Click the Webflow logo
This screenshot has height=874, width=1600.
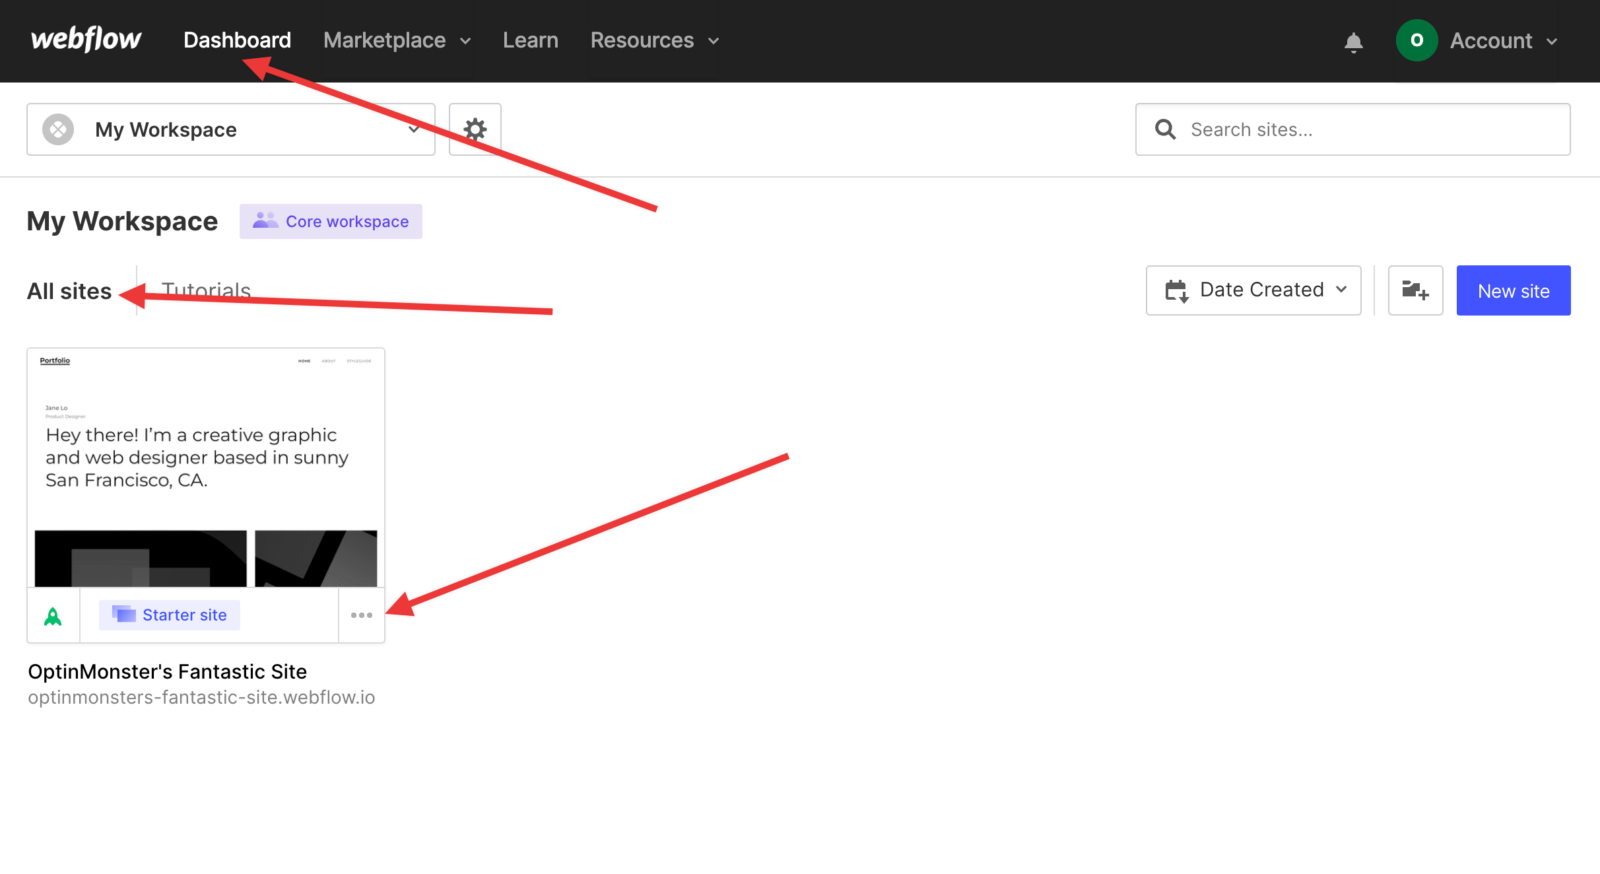pyautogui.click(x=86, y=39)
